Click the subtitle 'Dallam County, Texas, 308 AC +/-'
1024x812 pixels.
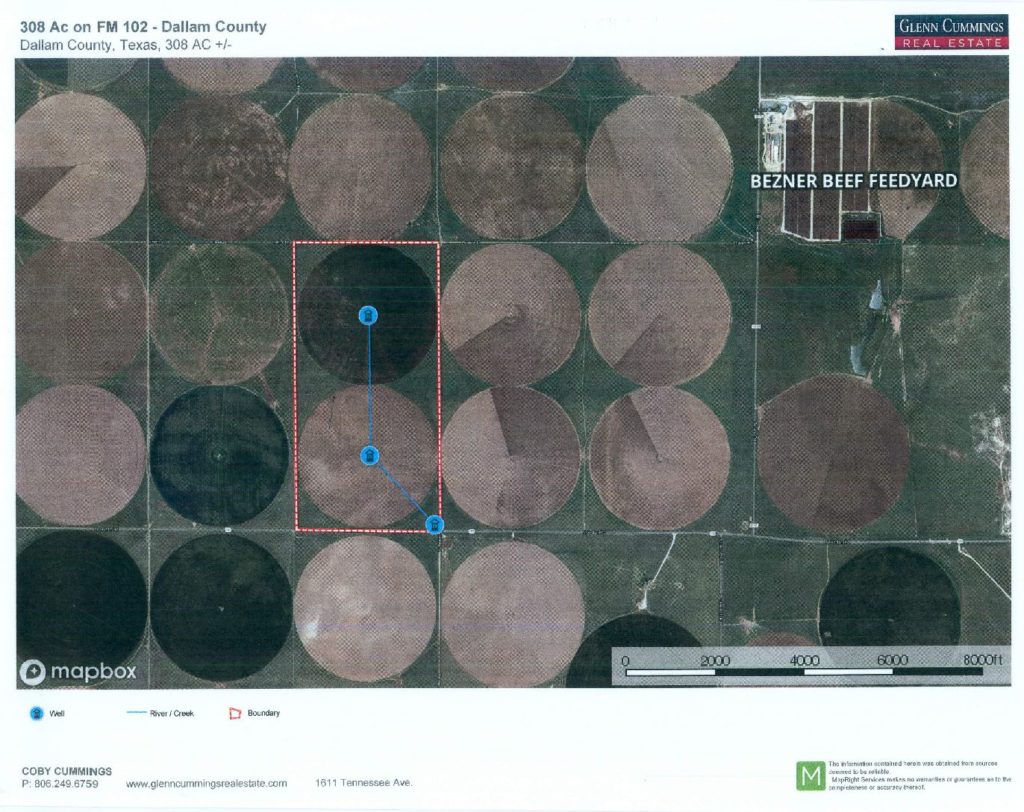point(125,45)
